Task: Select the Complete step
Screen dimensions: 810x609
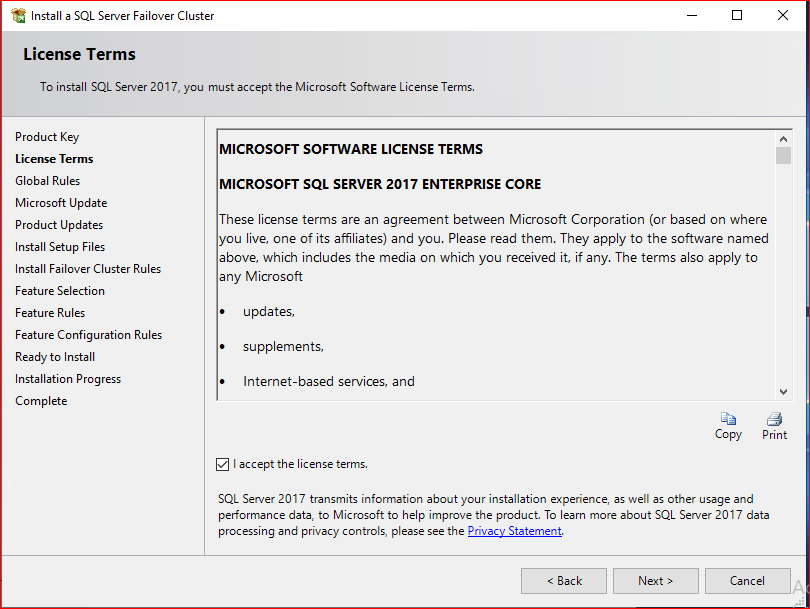Action: [41, 401]
